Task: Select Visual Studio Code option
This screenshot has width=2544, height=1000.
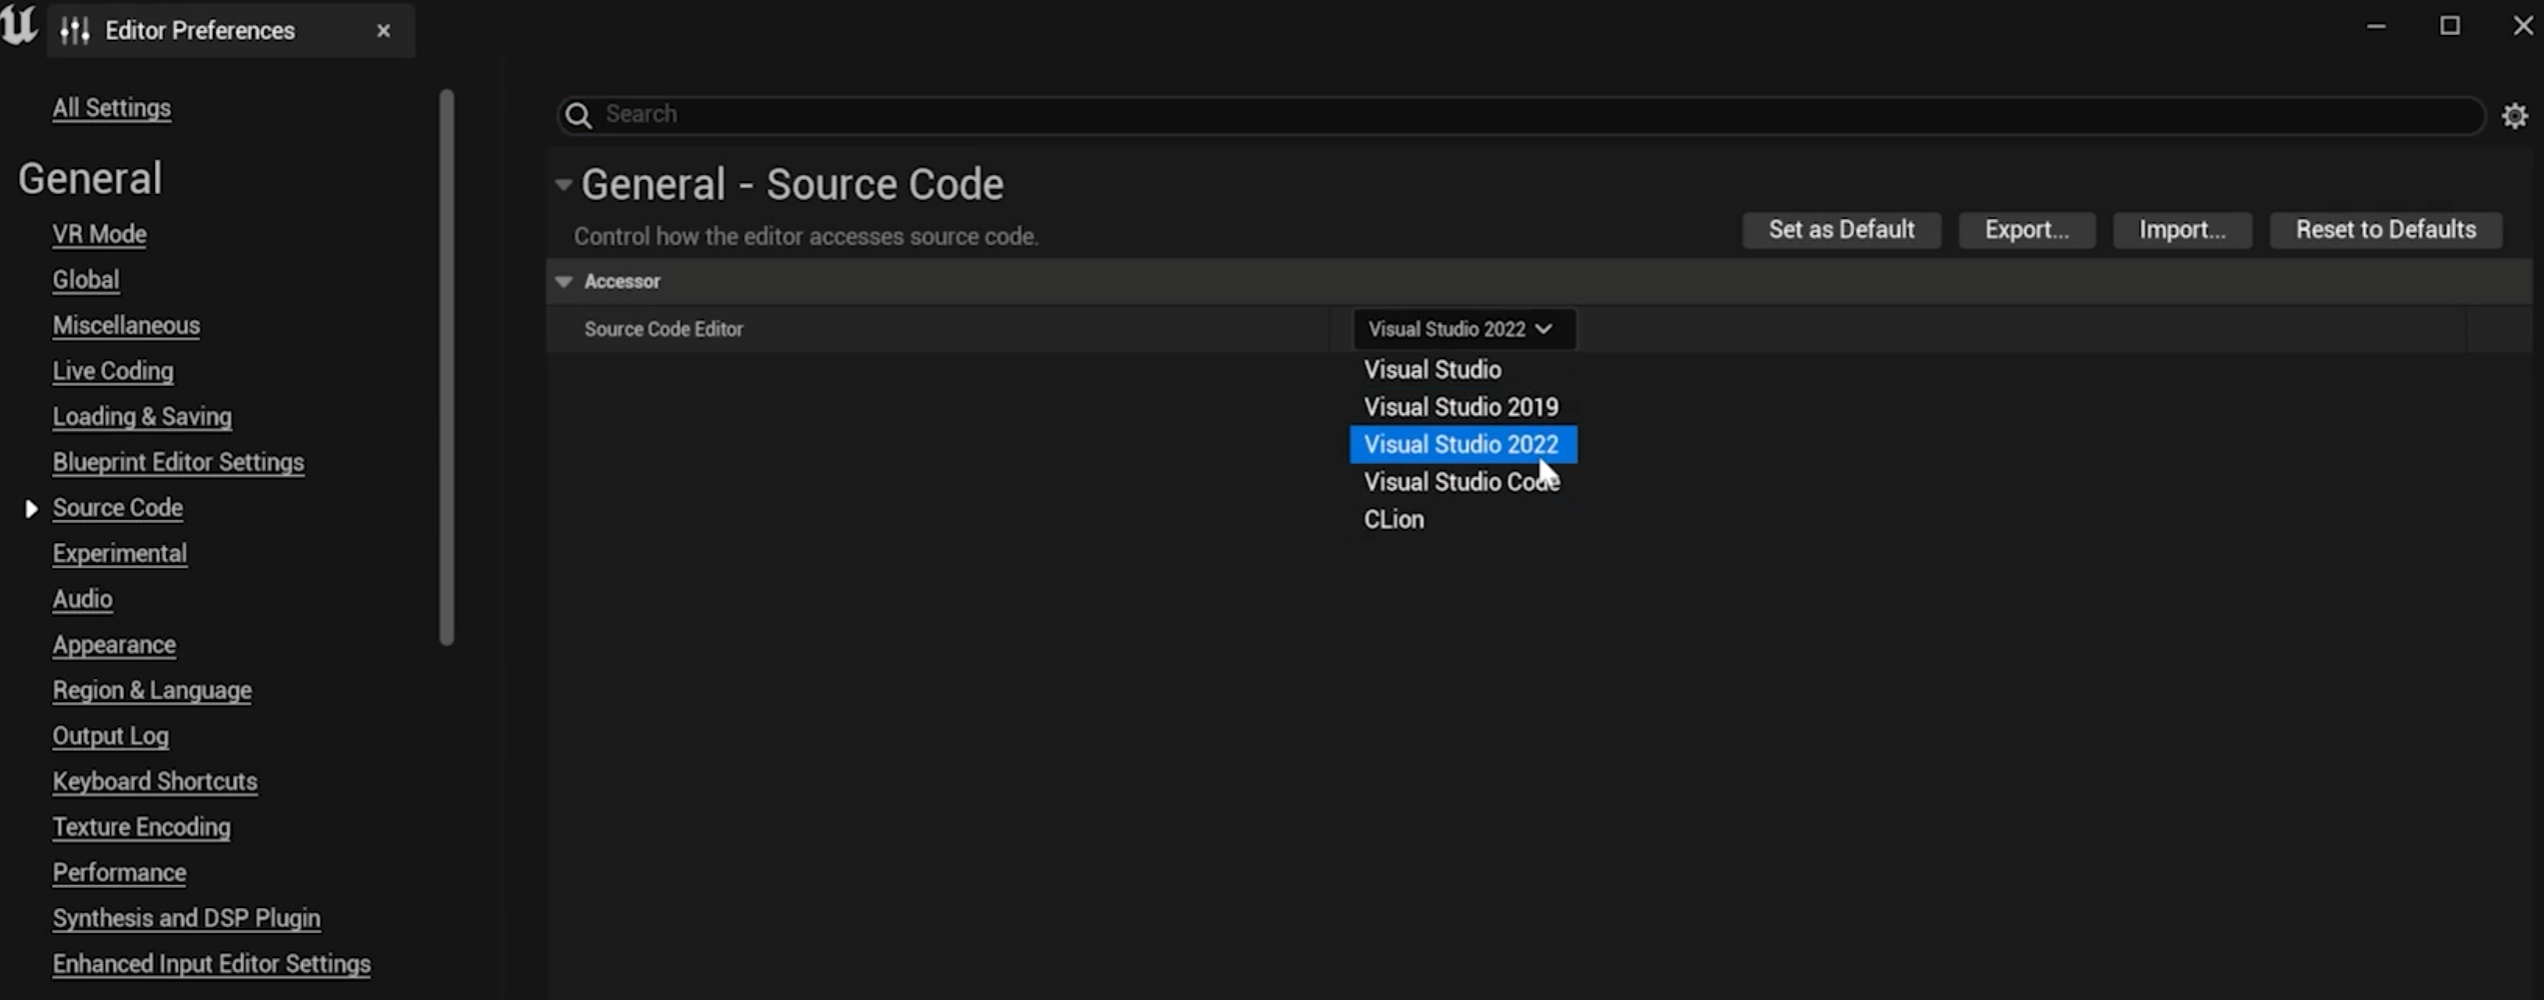Action: 1461,482
